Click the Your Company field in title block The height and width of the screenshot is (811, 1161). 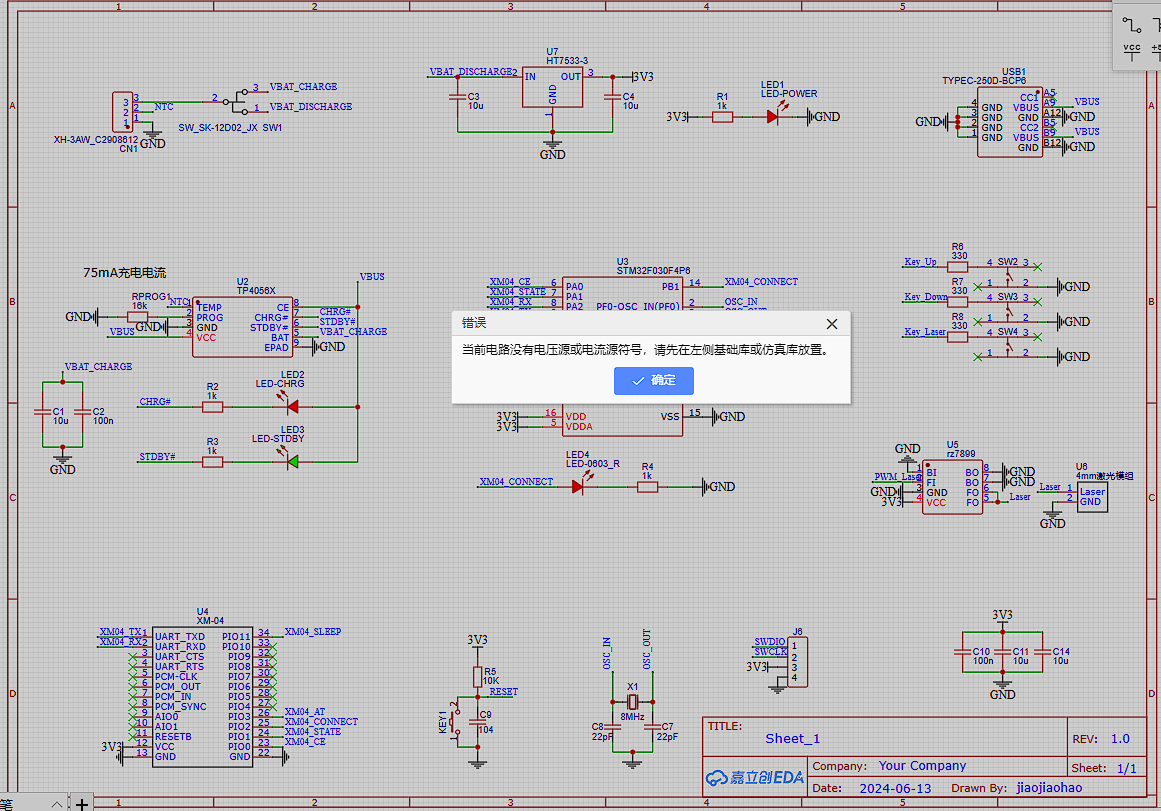(922, 766)
